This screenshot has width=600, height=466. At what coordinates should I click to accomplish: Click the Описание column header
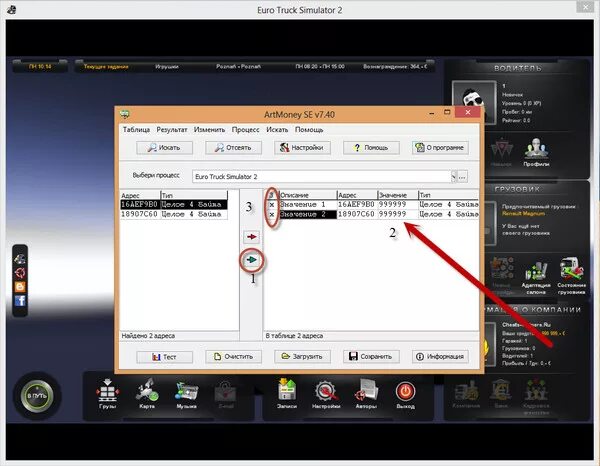tap(308, 195)
